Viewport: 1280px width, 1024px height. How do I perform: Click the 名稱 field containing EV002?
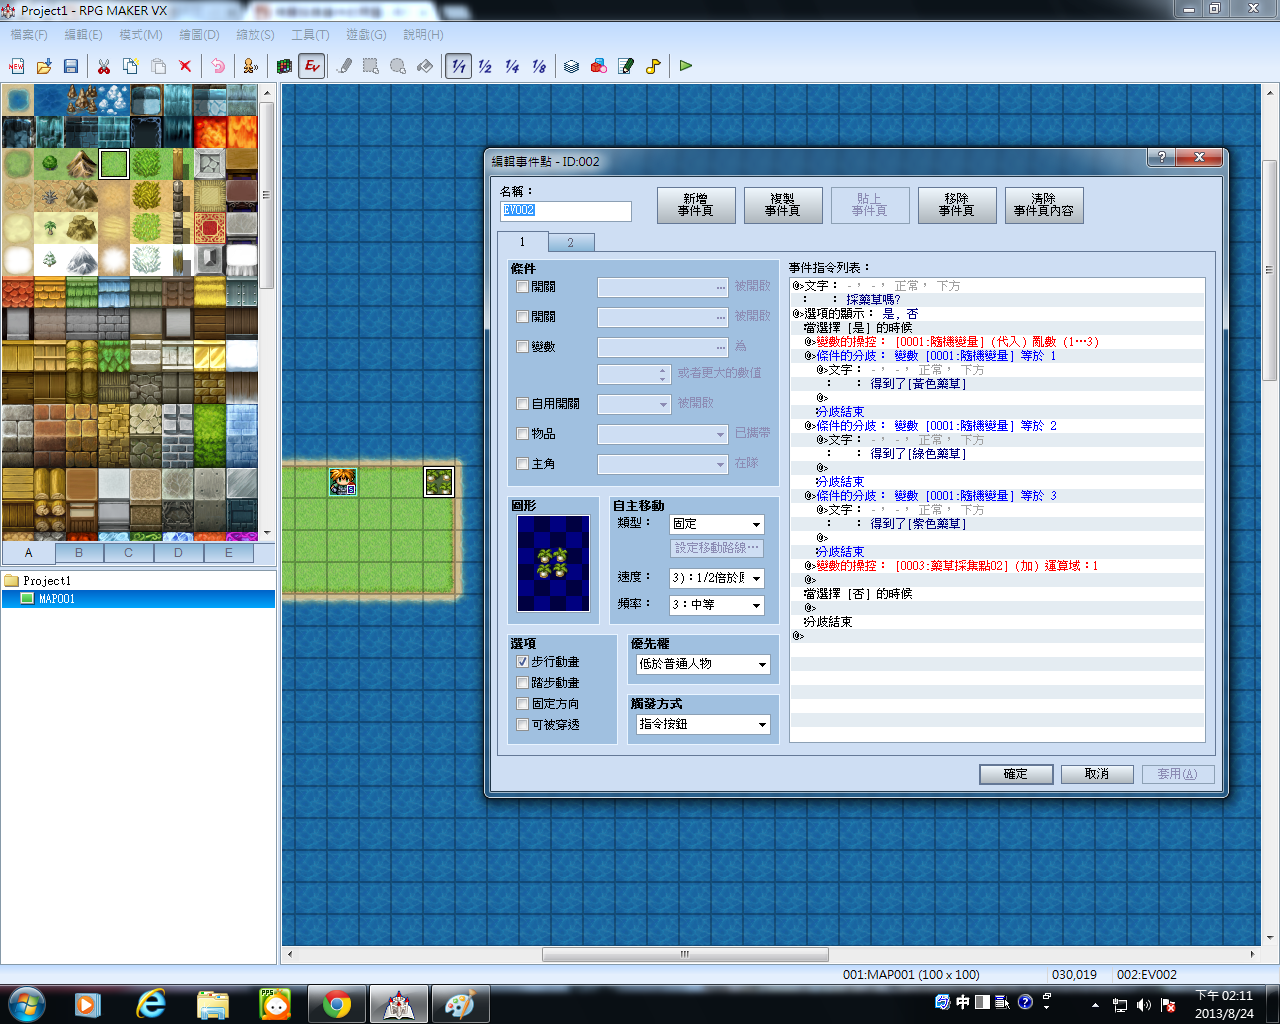coord(566,211)
